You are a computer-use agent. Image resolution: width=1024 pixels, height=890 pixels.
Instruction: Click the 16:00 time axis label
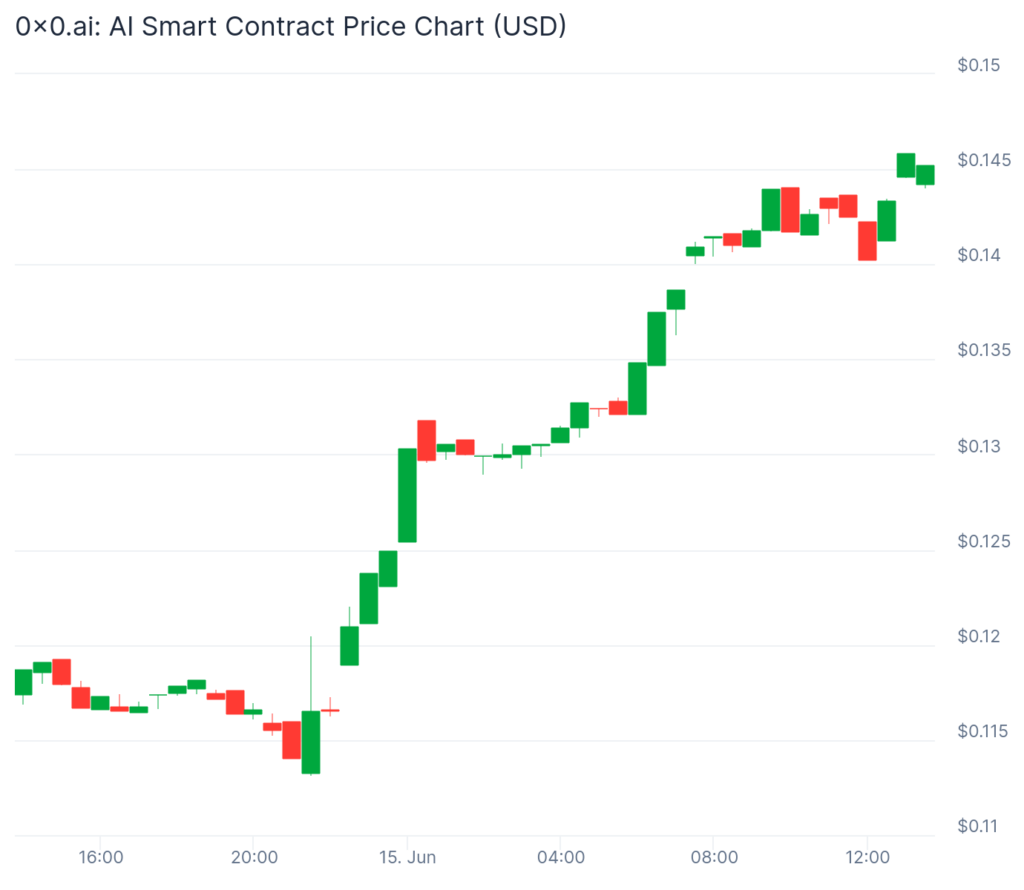tap(100, 858)
